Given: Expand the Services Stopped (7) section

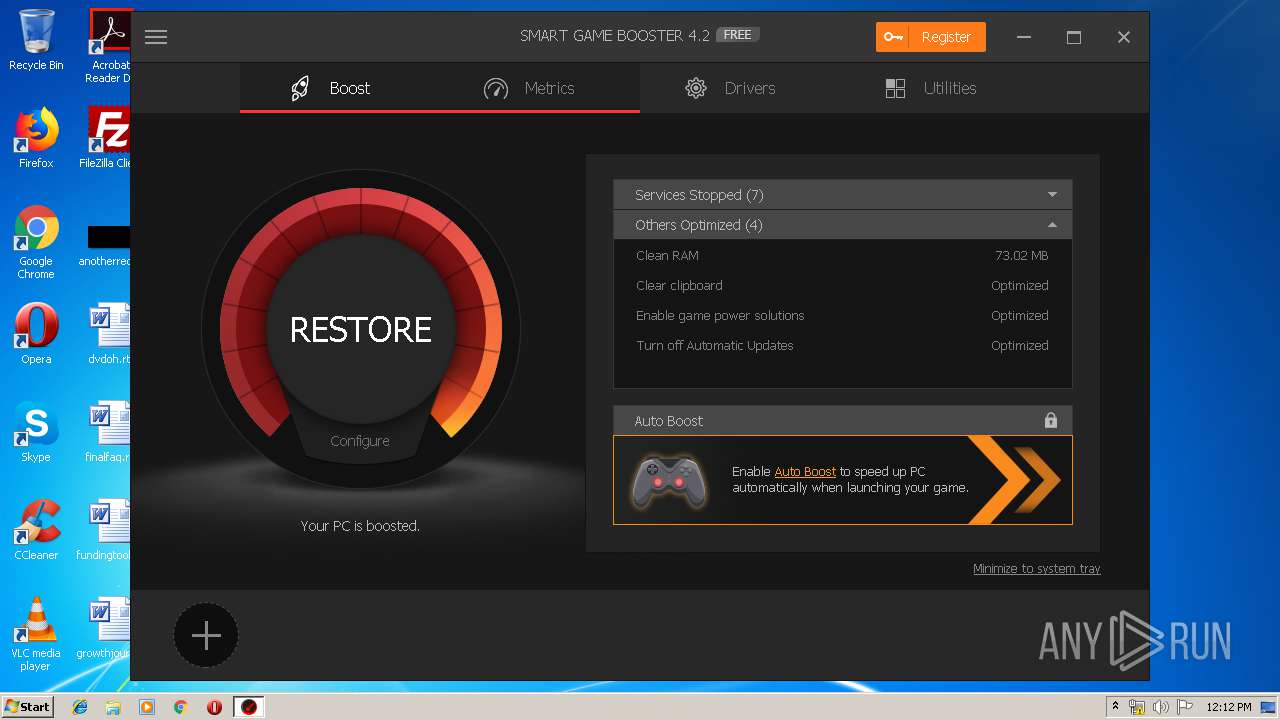Looking at the screenshot, I should 842,194.
